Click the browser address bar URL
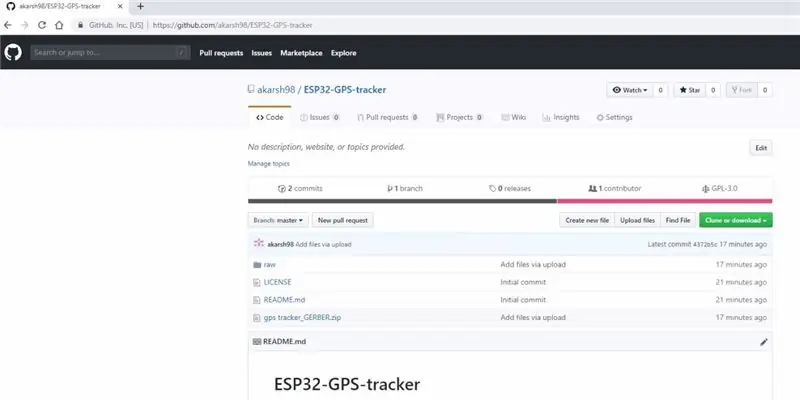This screenshot has width=800, height=400. click(233, 25)
